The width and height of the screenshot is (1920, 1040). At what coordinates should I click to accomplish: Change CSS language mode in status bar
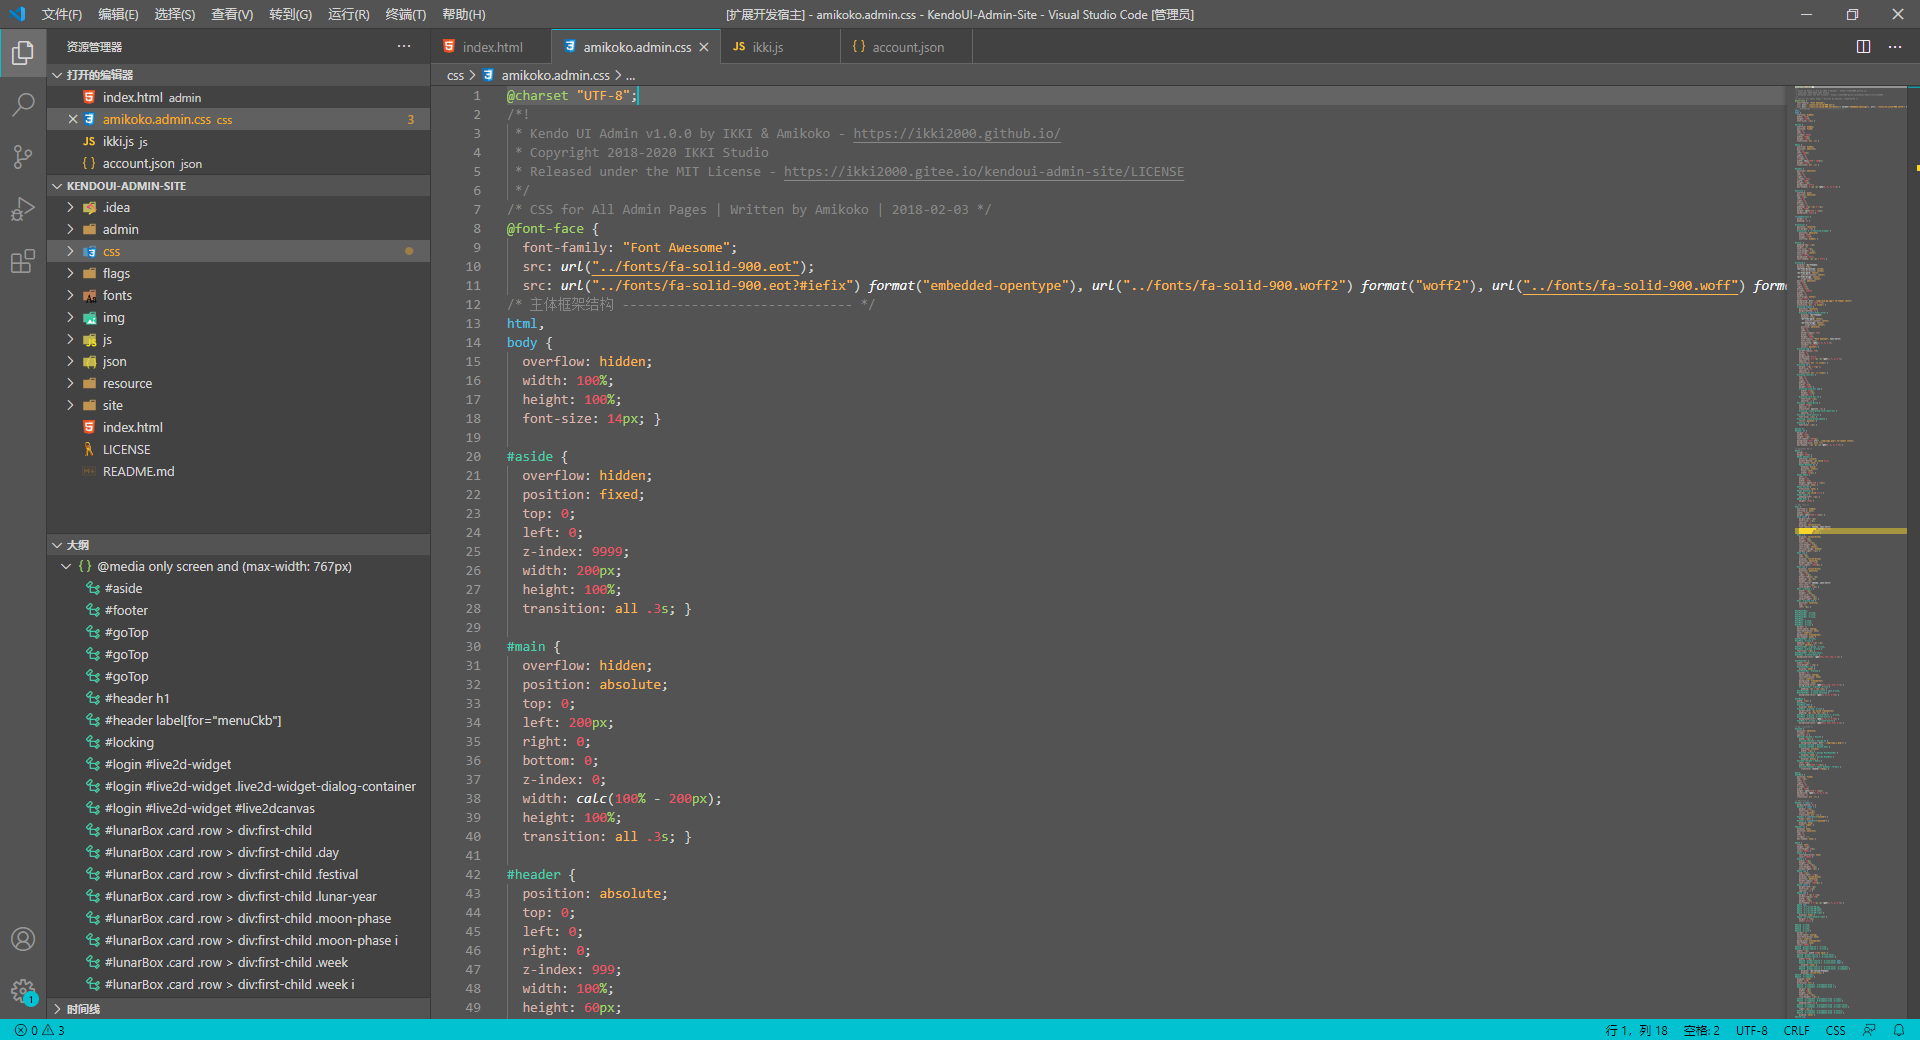1836,1030
